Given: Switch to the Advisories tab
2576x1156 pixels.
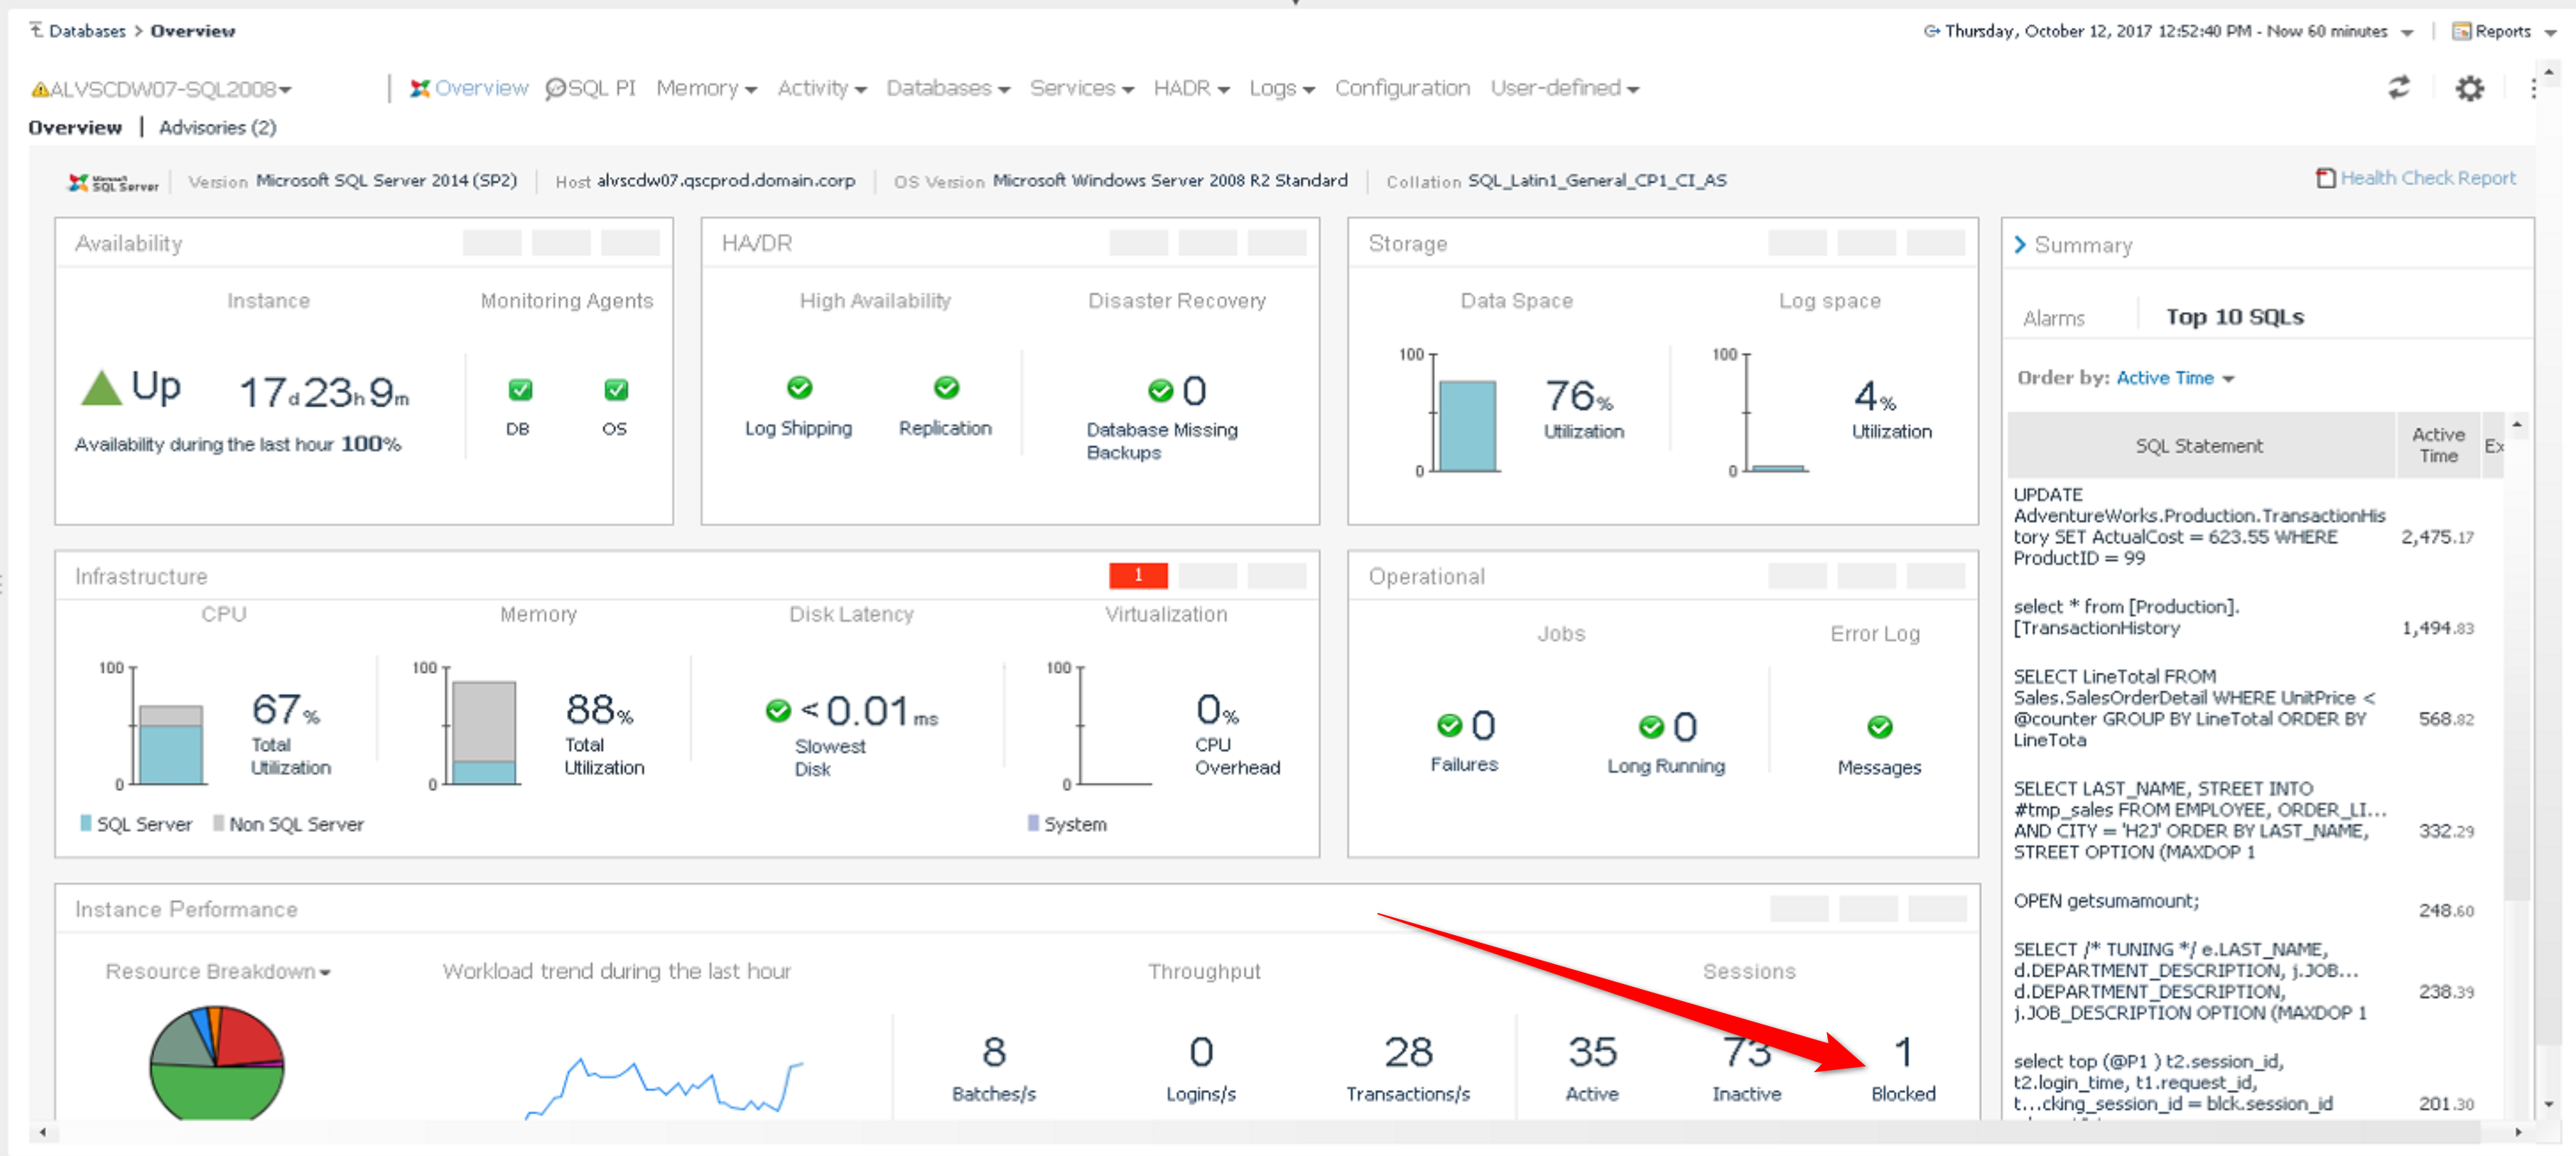Looking at the screenshot, I should 217,127.
